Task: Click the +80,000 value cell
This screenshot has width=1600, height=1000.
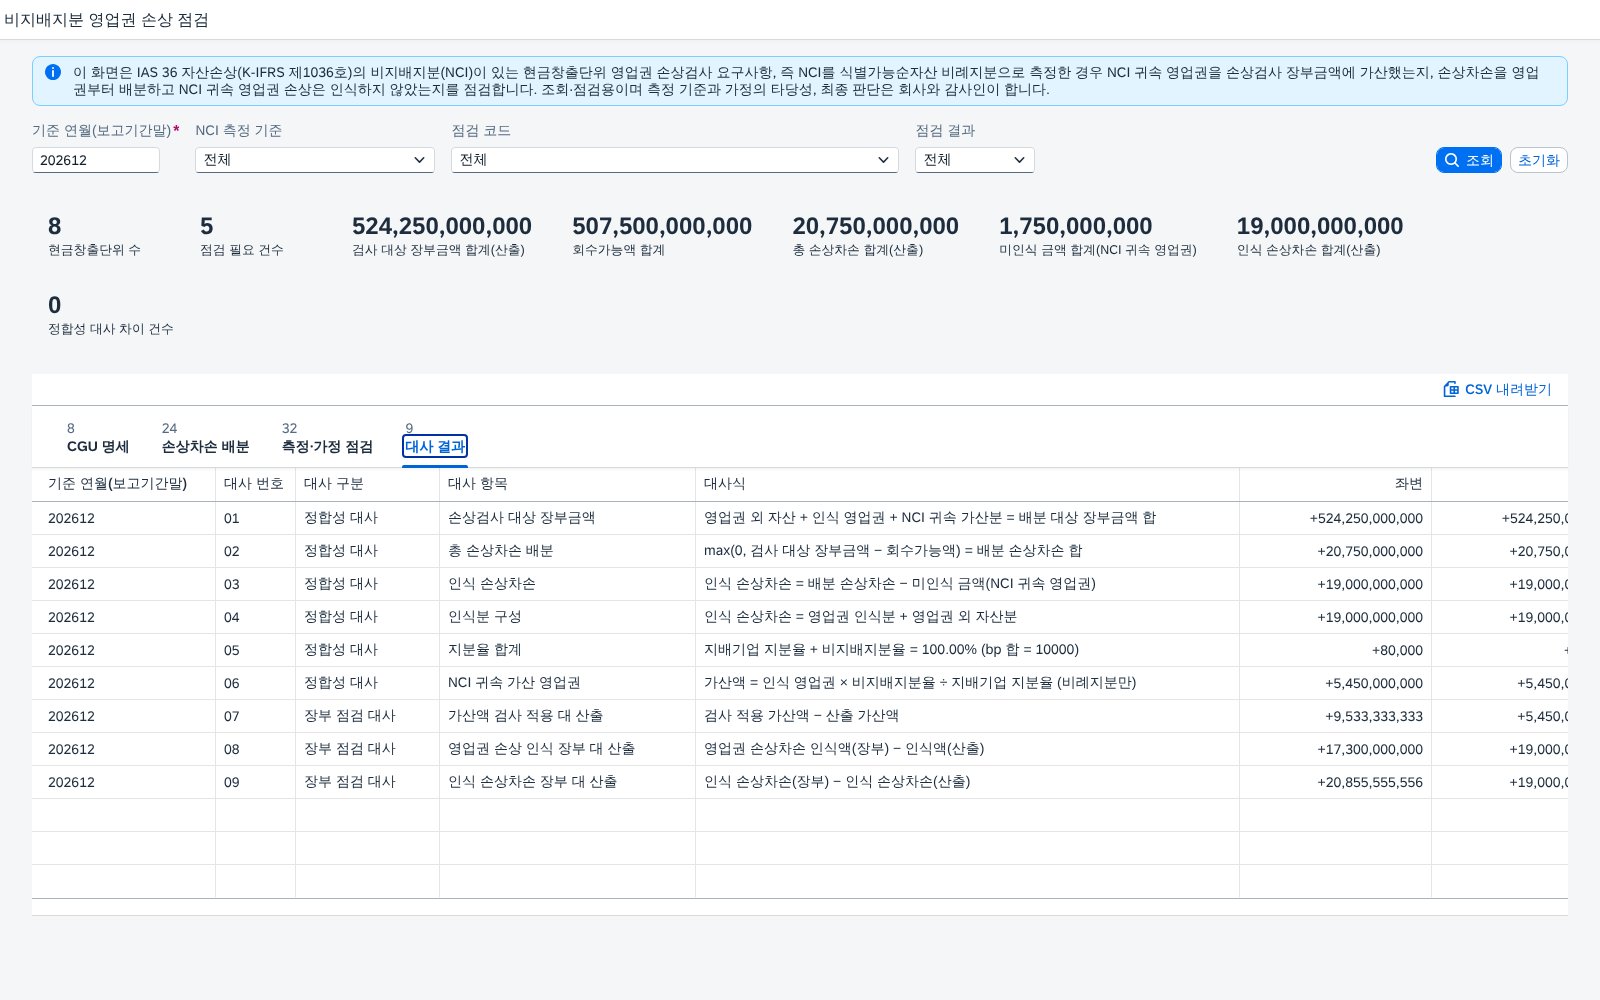Action: pyautogui.click(x=1335, y=650)
